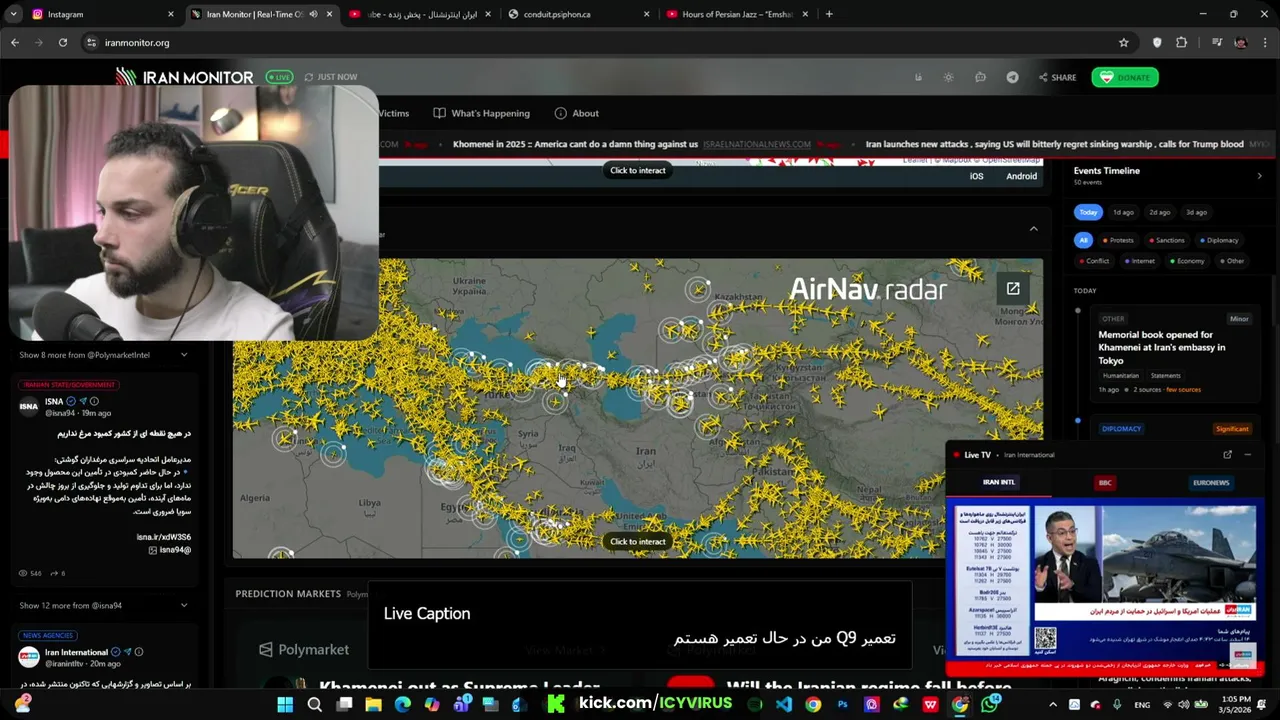The height and width of the screenshot is (720, 1280).
Task: Open the chat bot icon in header
Action: pos(980,77)
